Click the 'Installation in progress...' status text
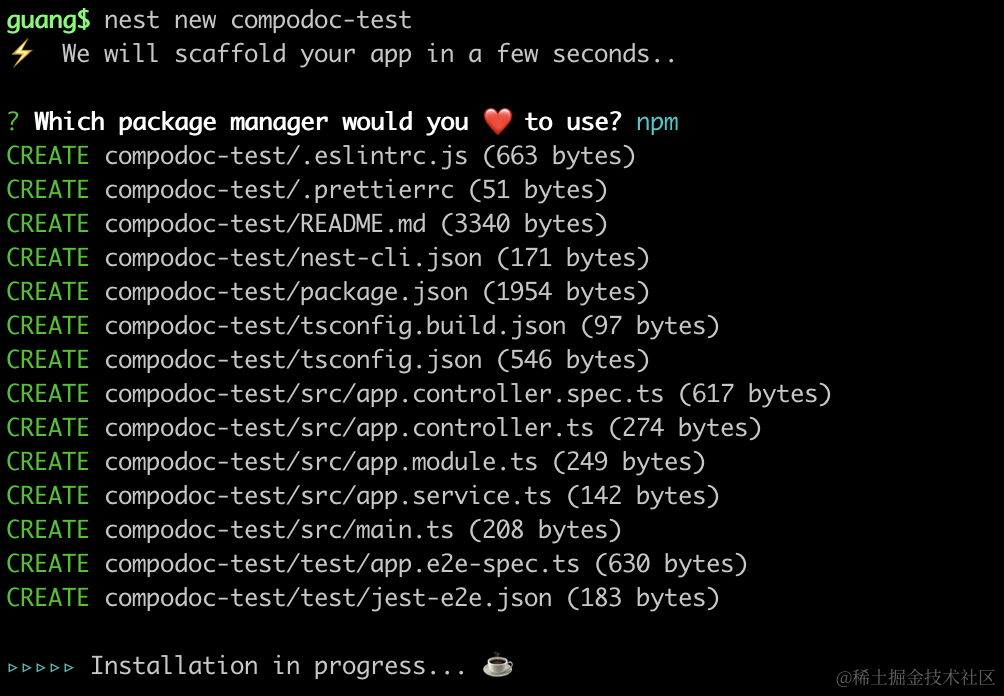Viewport: 1004px width, 696px height. (278, 666)
